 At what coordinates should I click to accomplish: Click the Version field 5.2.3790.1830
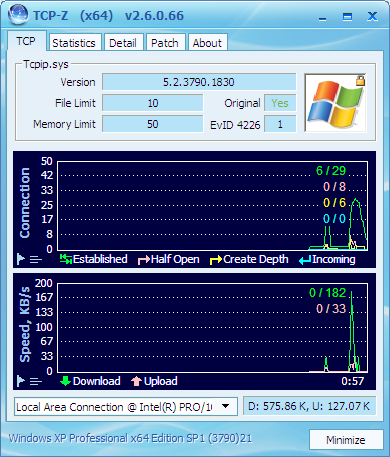[x=199, y=82]
